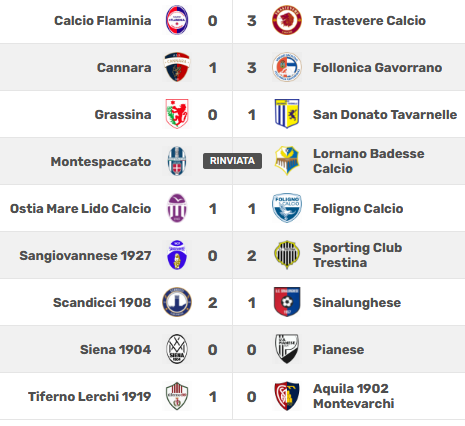Open the Montespaccato club crest
The image size is (465, 426).
[177, 161]
